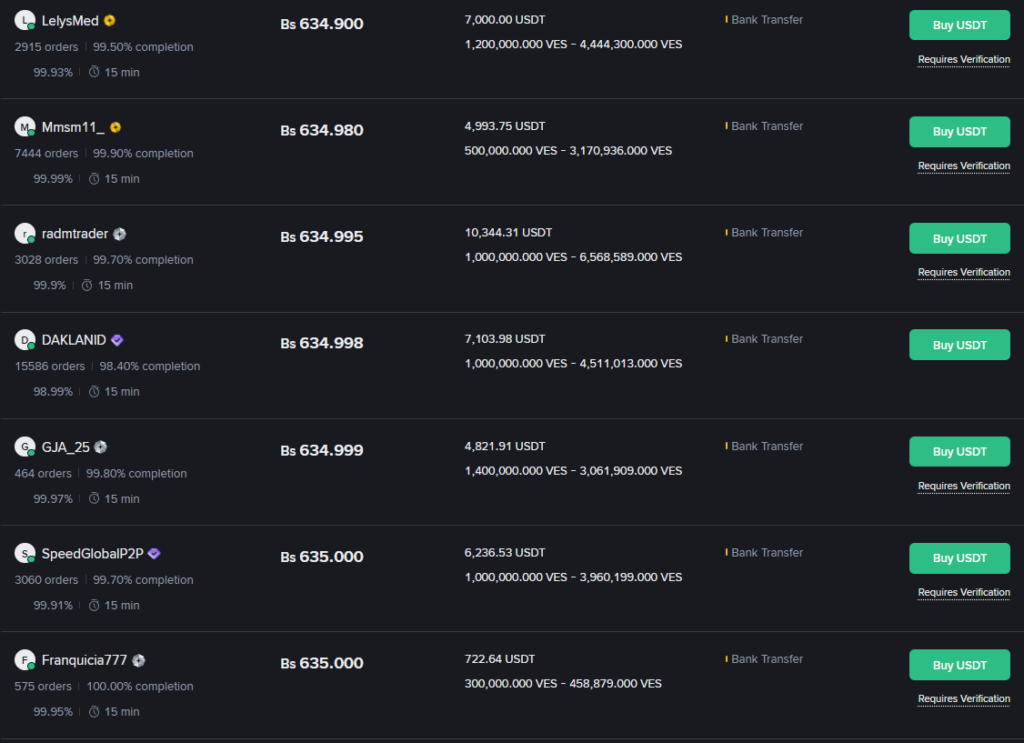
Task: Click the DAKLANID avatar icon
Action: point(25,340)
